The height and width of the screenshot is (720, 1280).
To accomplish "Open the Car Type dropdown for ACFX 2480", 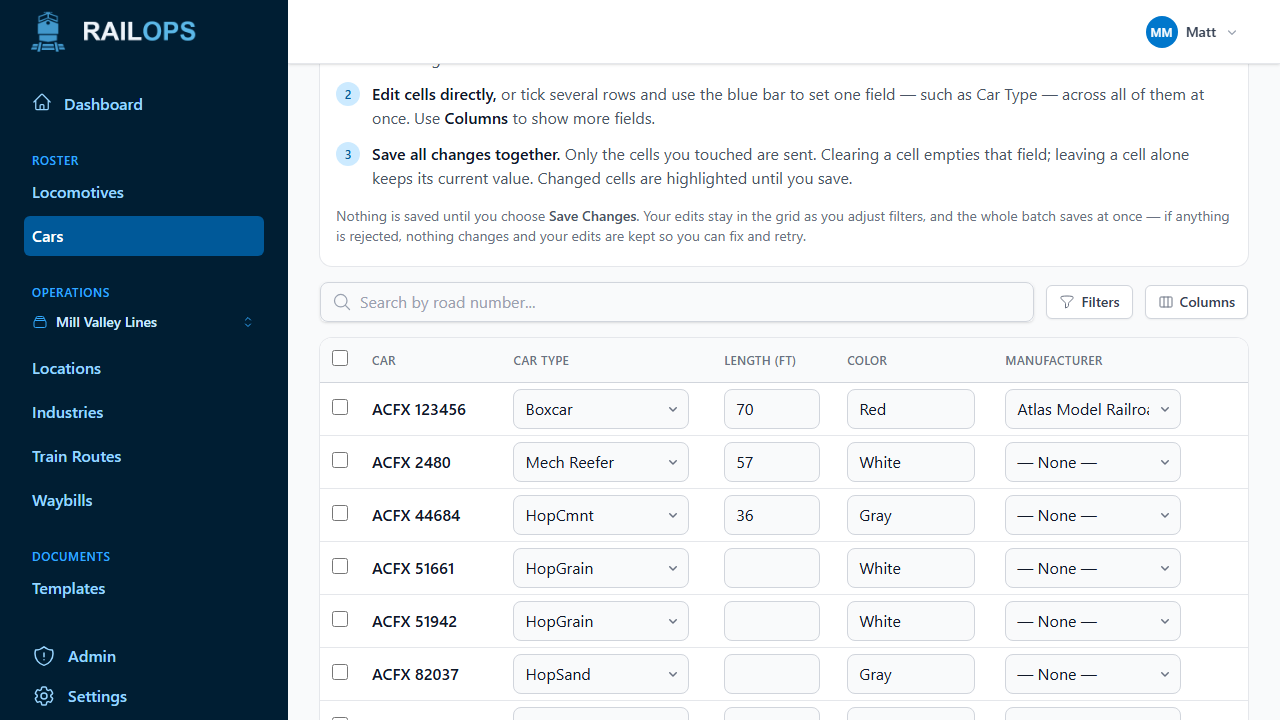I will (601, 462).
